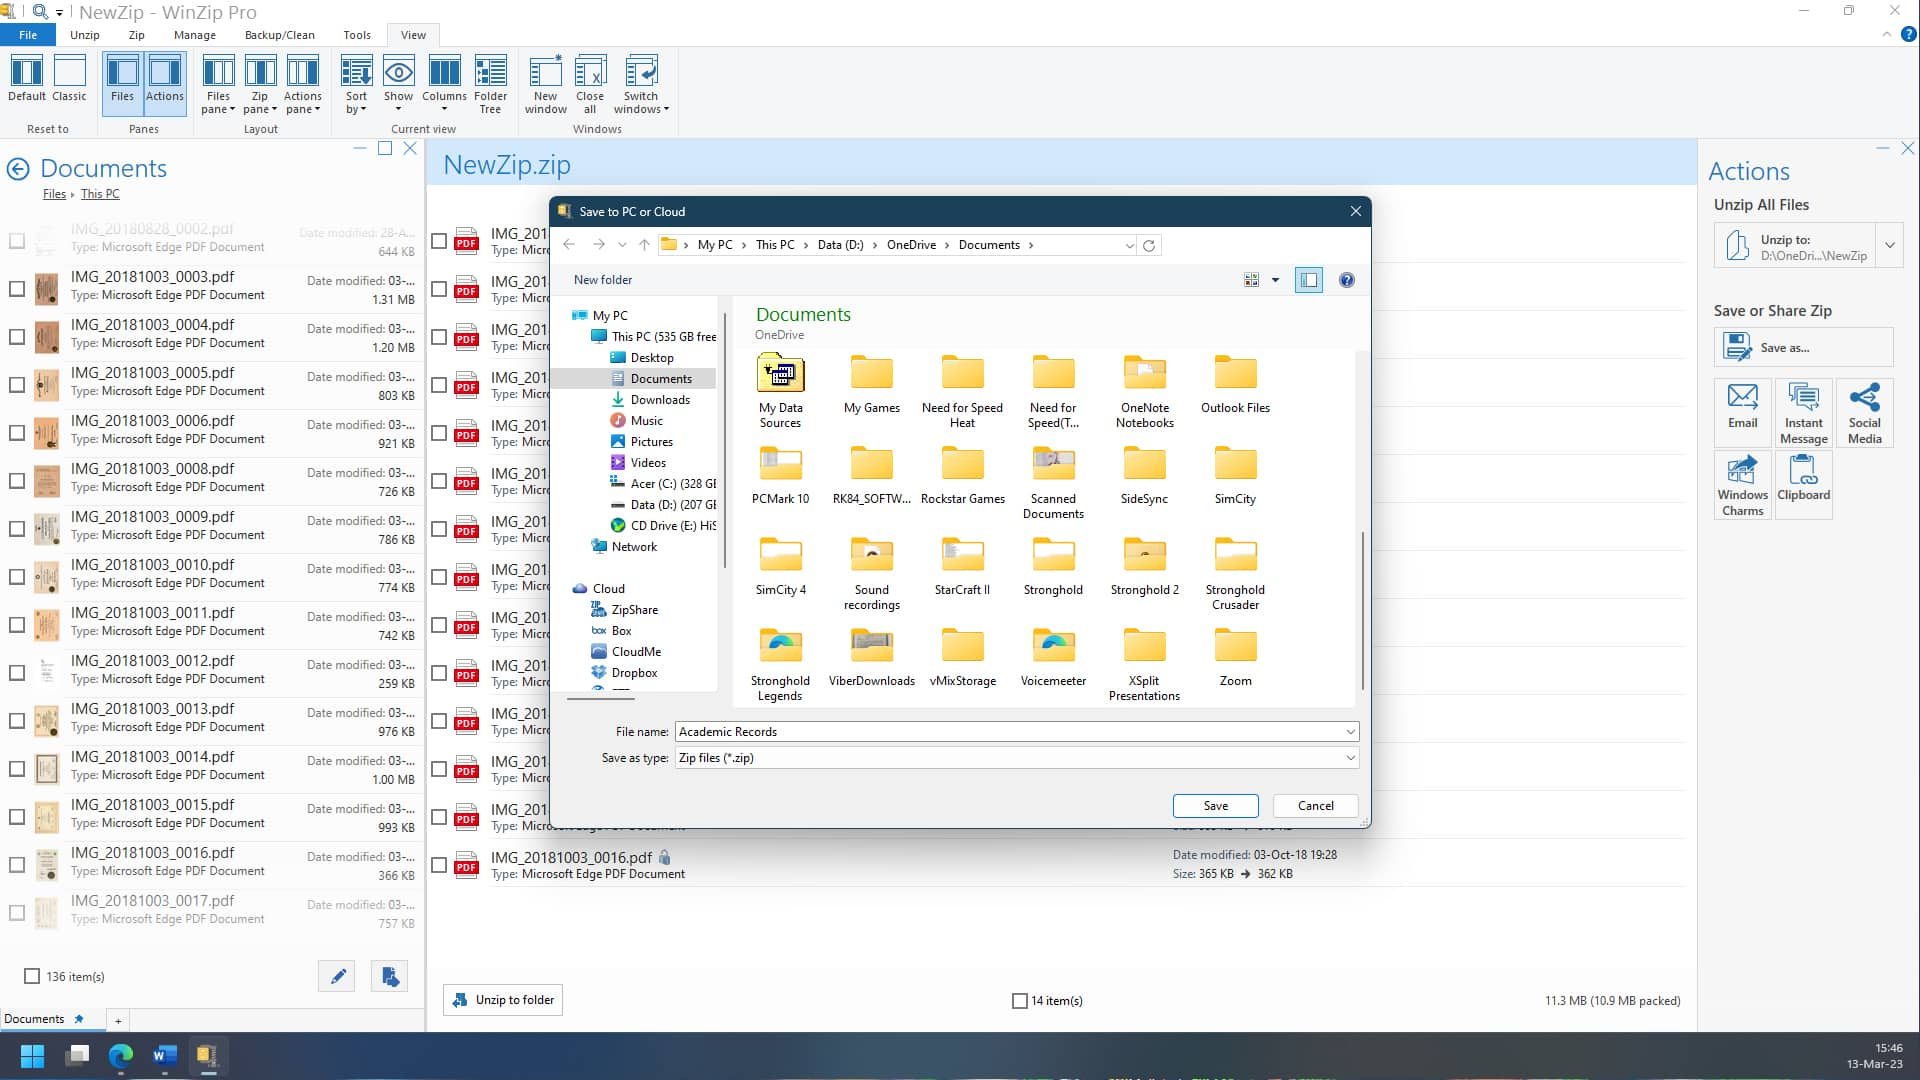This screenshot has height=1080, width=1920.
Task: Check the IMG_20181003_0012.pdf checkbox
Action: pos(17,673)
